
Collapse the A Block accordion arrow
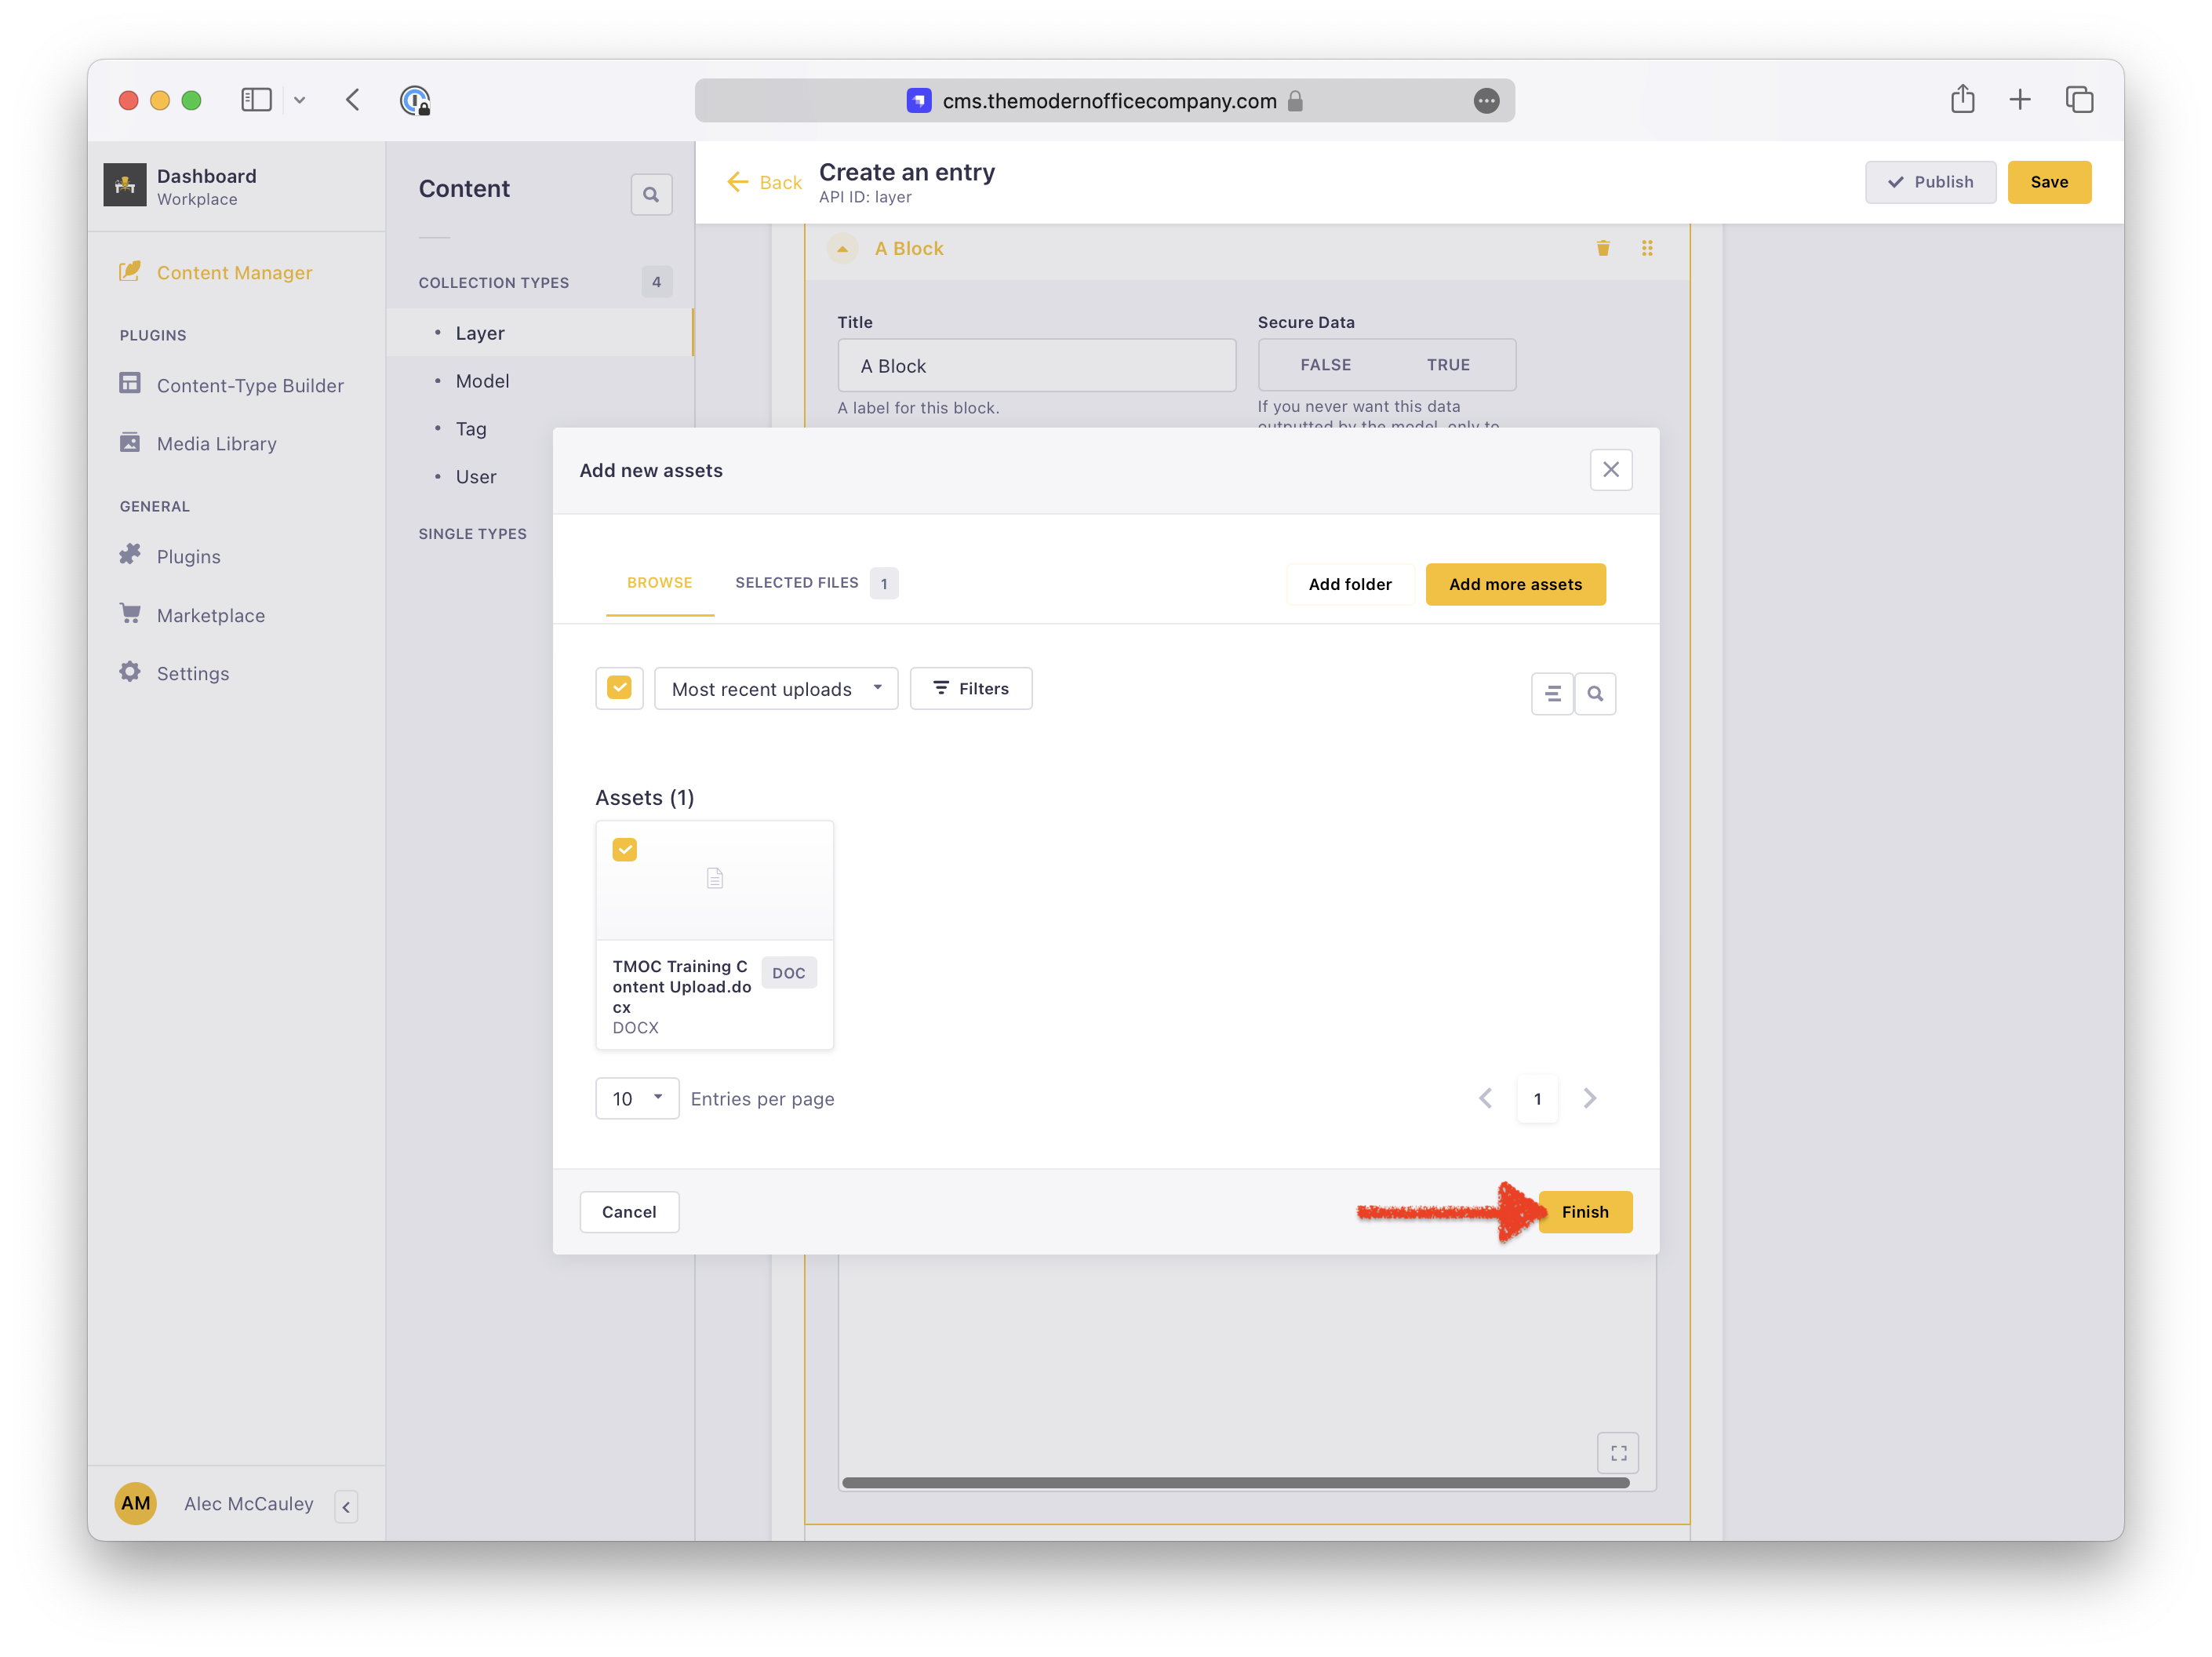tap(842, 248)
